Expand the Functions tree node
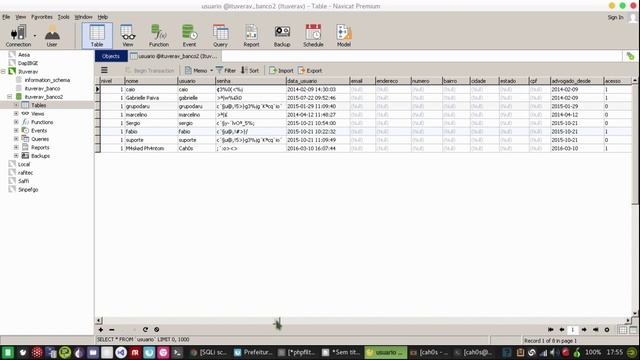 click(16, 122)
